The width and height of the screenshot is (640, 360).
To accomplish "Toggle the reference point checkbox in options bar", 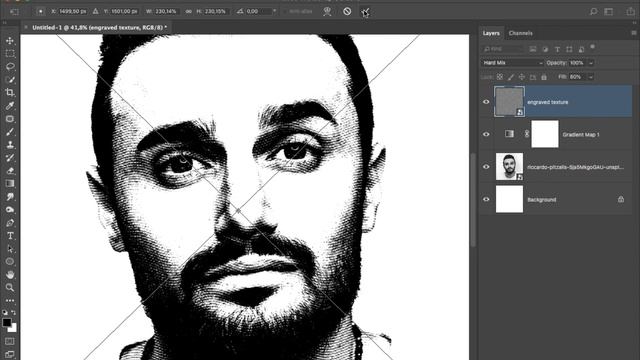I will click(40, 11).
